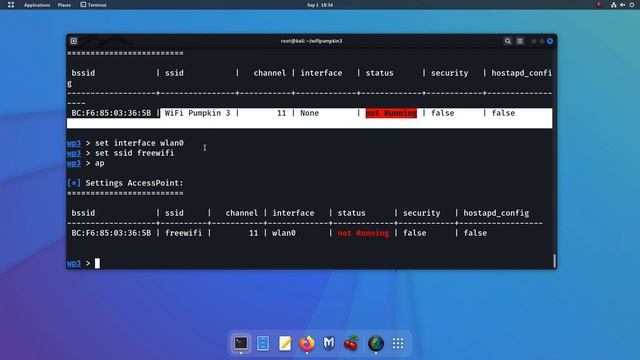640x360 pixels.
Task: Open the power menu icon
Action: pyautogui.click(x=632, y=5)
